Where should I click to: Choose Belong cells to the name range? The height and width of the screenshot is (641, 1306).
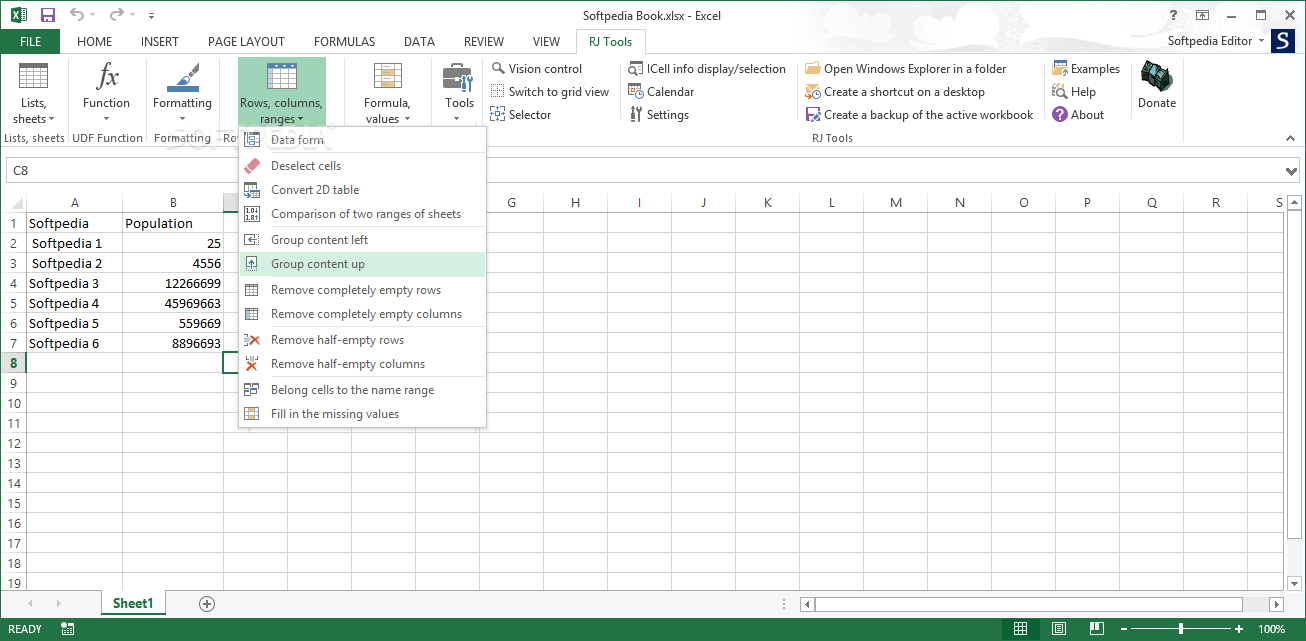(x=362, y=390)
